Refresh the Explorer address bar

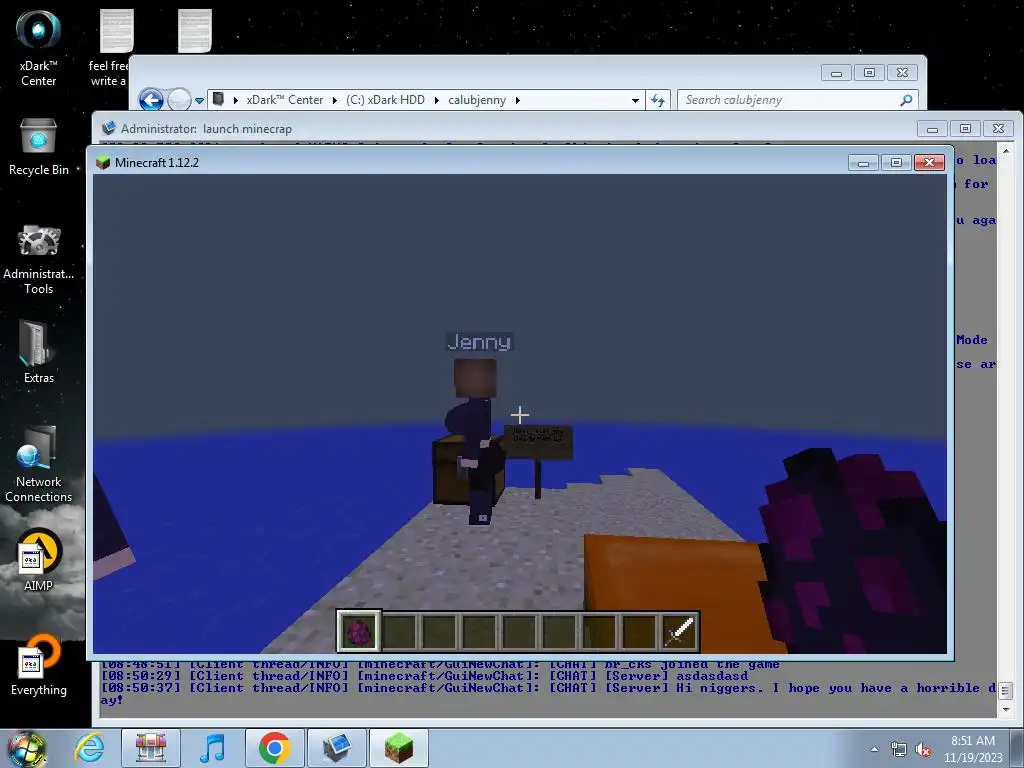coord(658,100)
